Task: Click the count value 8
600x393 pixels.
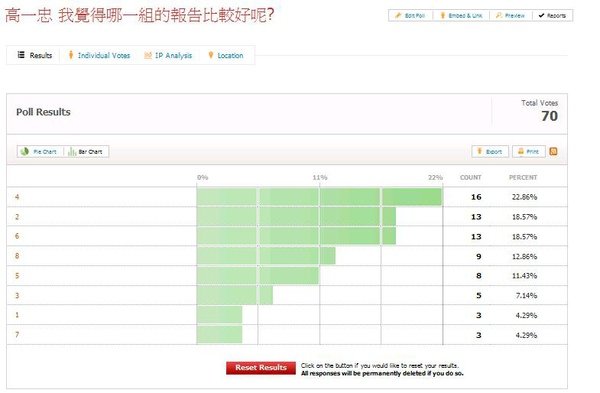Action: pos(479,276)
